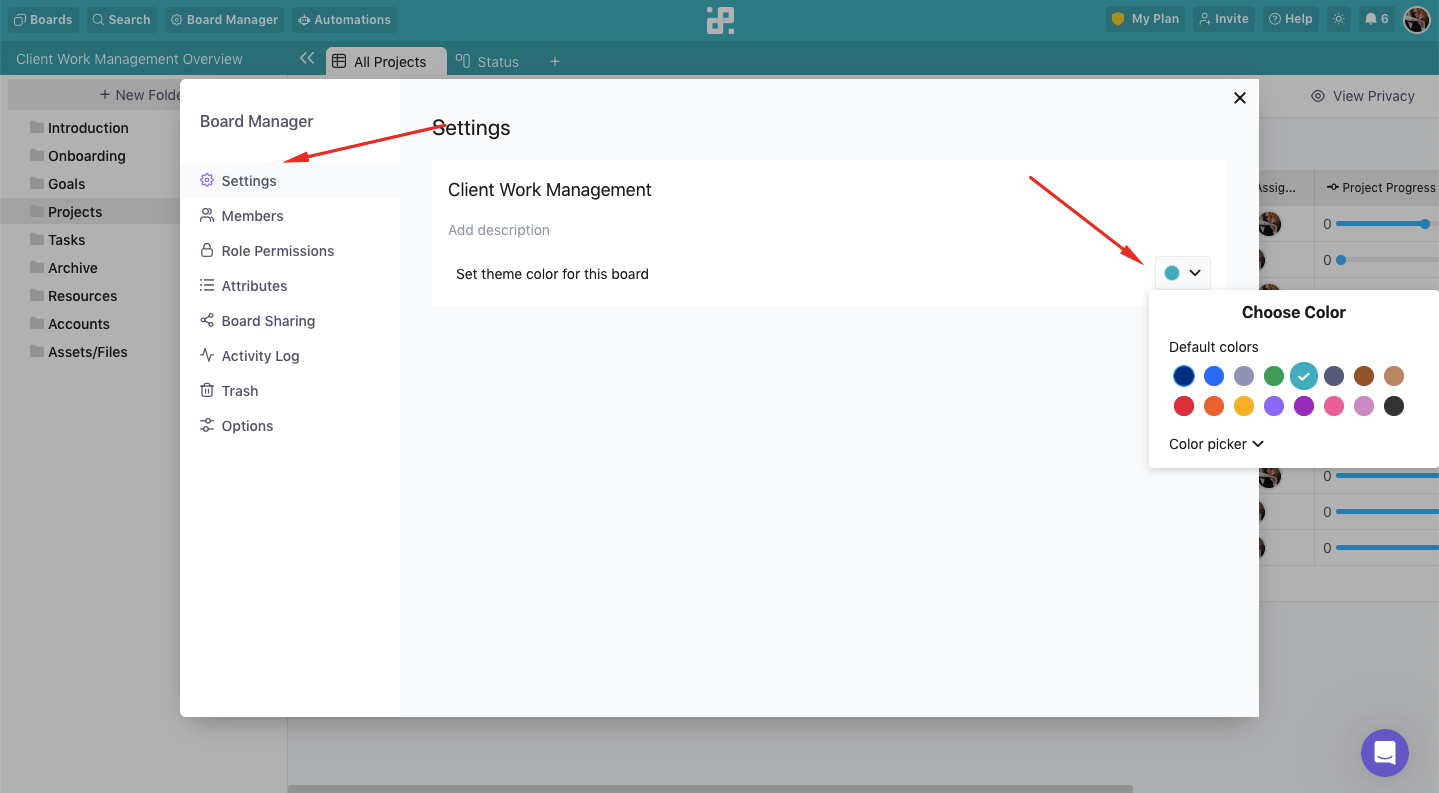Pick the bright blue color swatch

1214,376
